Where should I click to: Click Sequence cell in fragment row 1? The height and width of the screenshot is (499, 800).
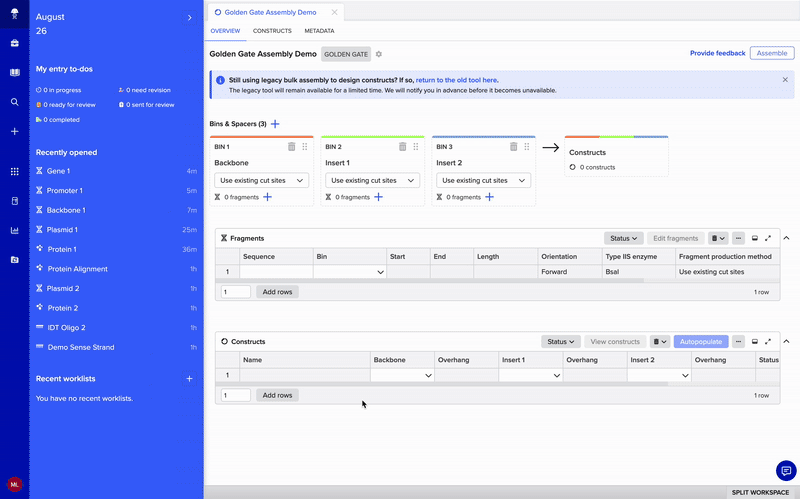[x=276, y=272]
